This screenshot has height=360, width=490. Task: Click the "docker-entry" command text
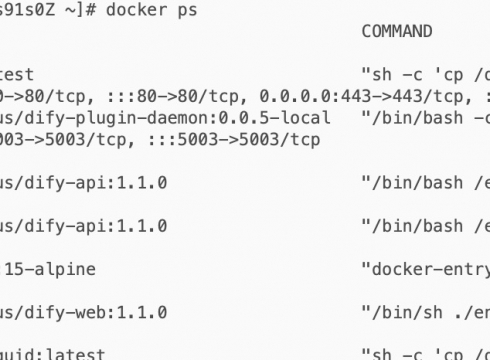pyautogui.click(x=426, y=269)
